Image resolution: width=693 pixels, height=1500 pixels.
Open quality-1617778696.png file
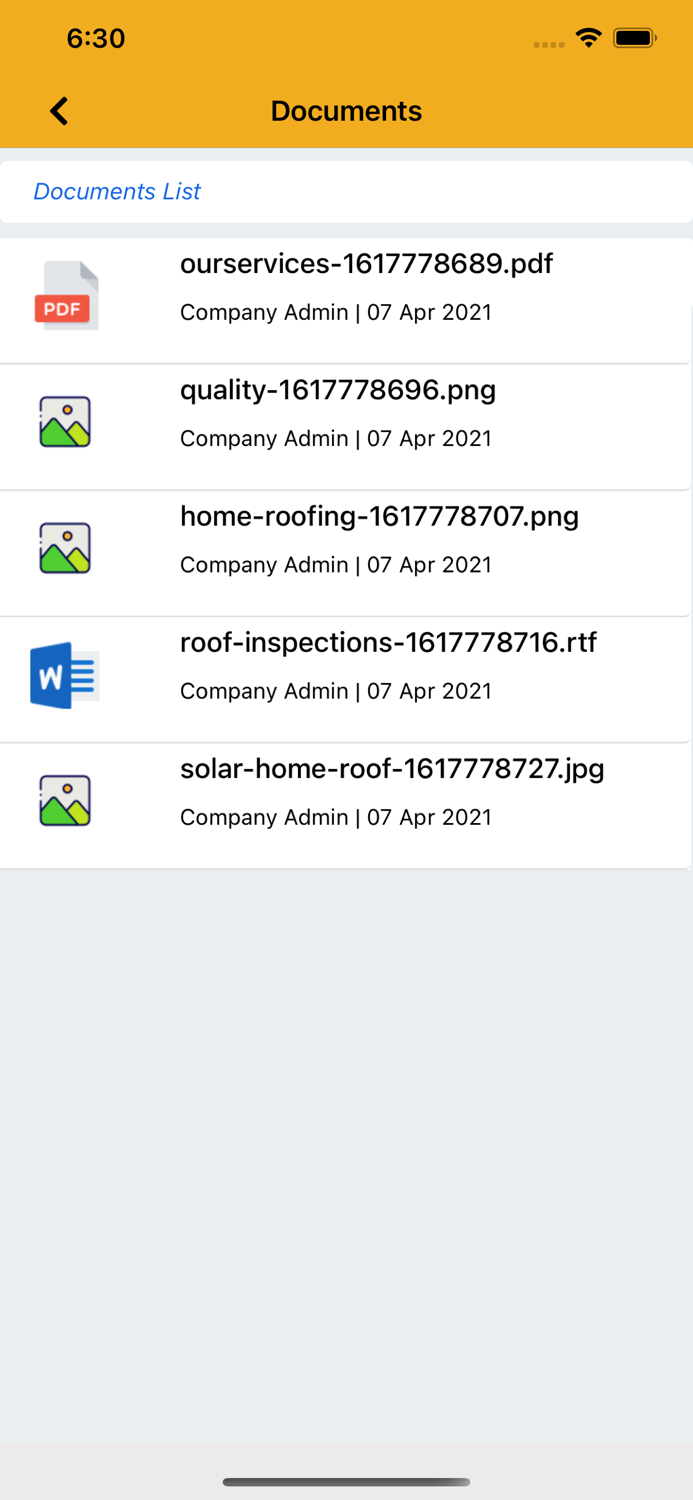pyautogui.click(x=338, y=390)
